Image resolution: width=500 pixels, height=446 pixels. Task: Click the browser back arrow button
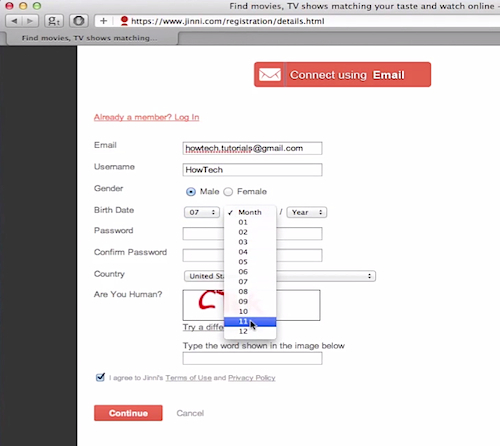point(14,21)
